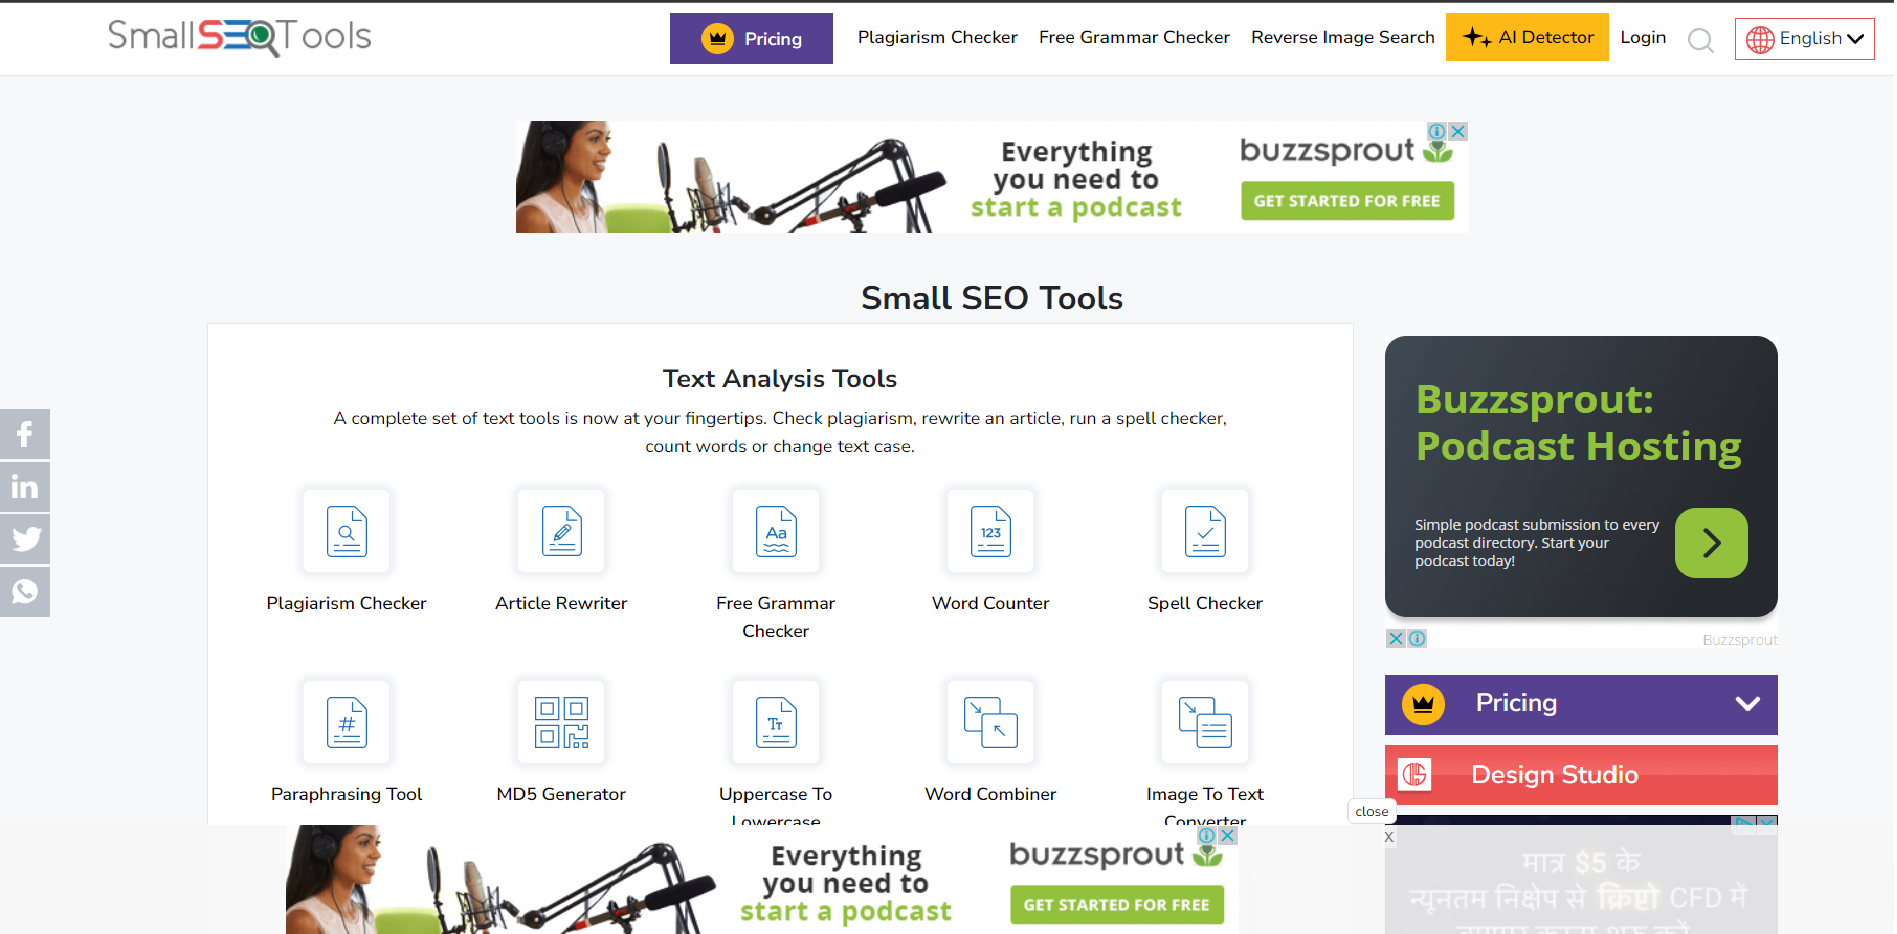Click the Buzzsprout Podcast Hosting headline
1897x934 pixels.
tap(1578, 423)
